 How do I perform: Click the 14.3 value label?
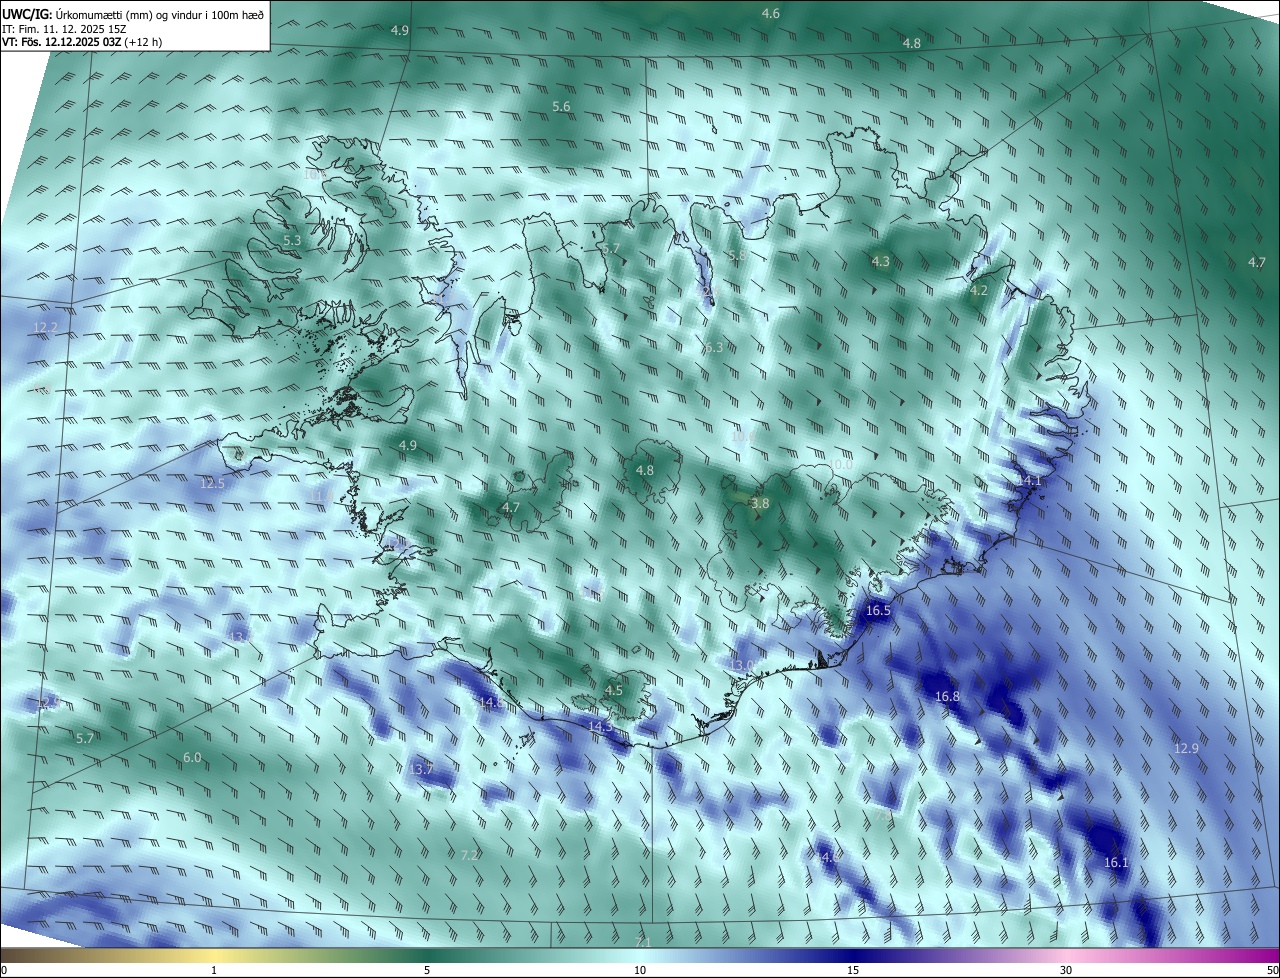(x=600, y=727)
